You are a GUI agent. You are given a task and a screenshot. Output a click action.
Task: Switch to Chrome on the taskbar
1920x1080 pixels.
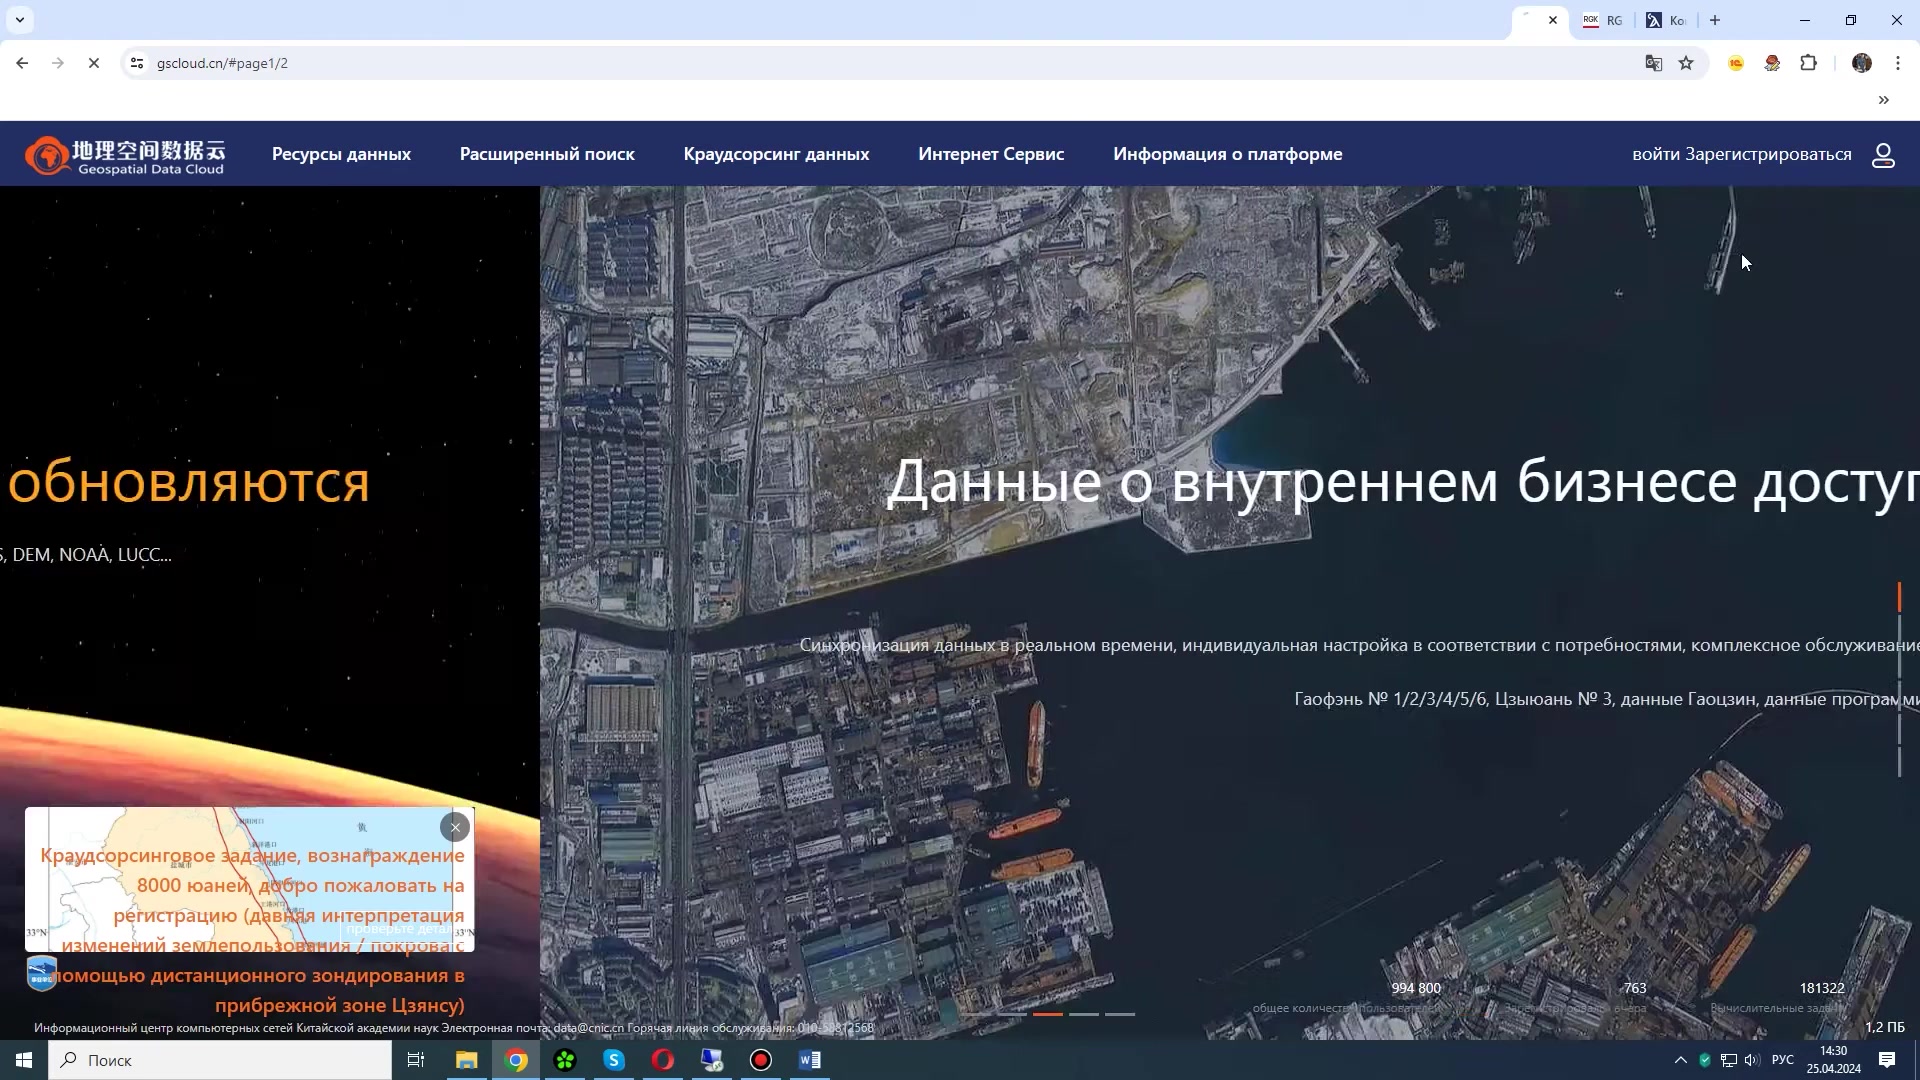click(x=516, y=1060)
